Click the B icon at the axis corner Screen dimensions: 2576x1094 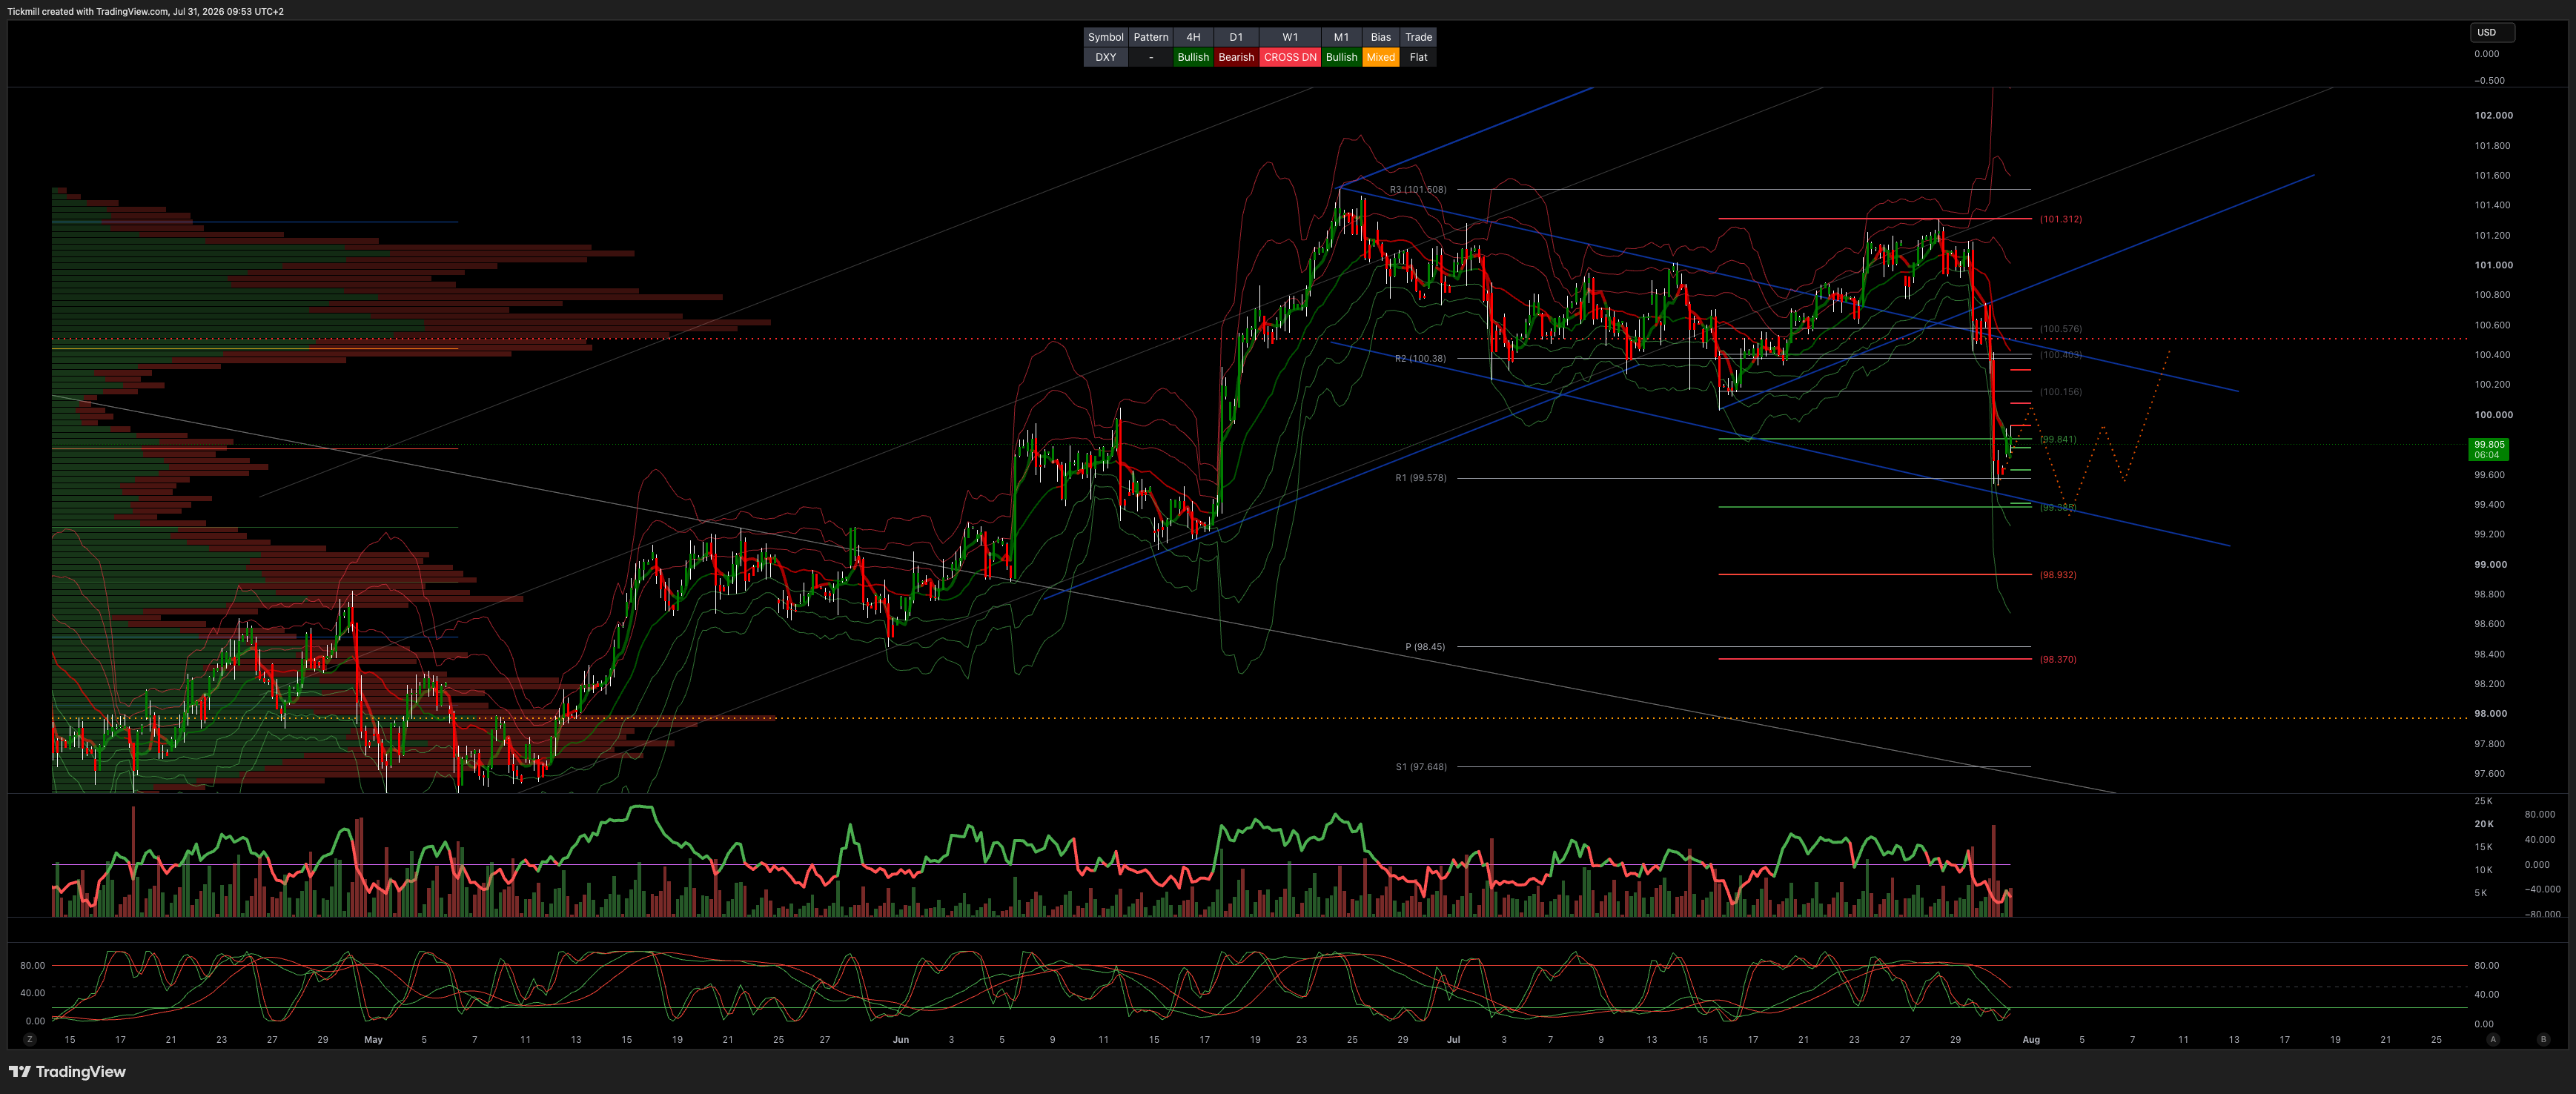click(2543, 1039)
